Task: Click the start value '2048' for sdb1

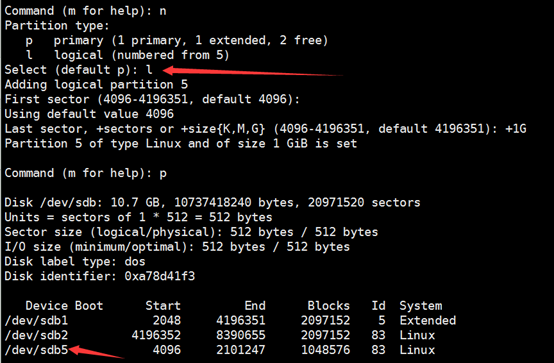Action: point(167,321)
